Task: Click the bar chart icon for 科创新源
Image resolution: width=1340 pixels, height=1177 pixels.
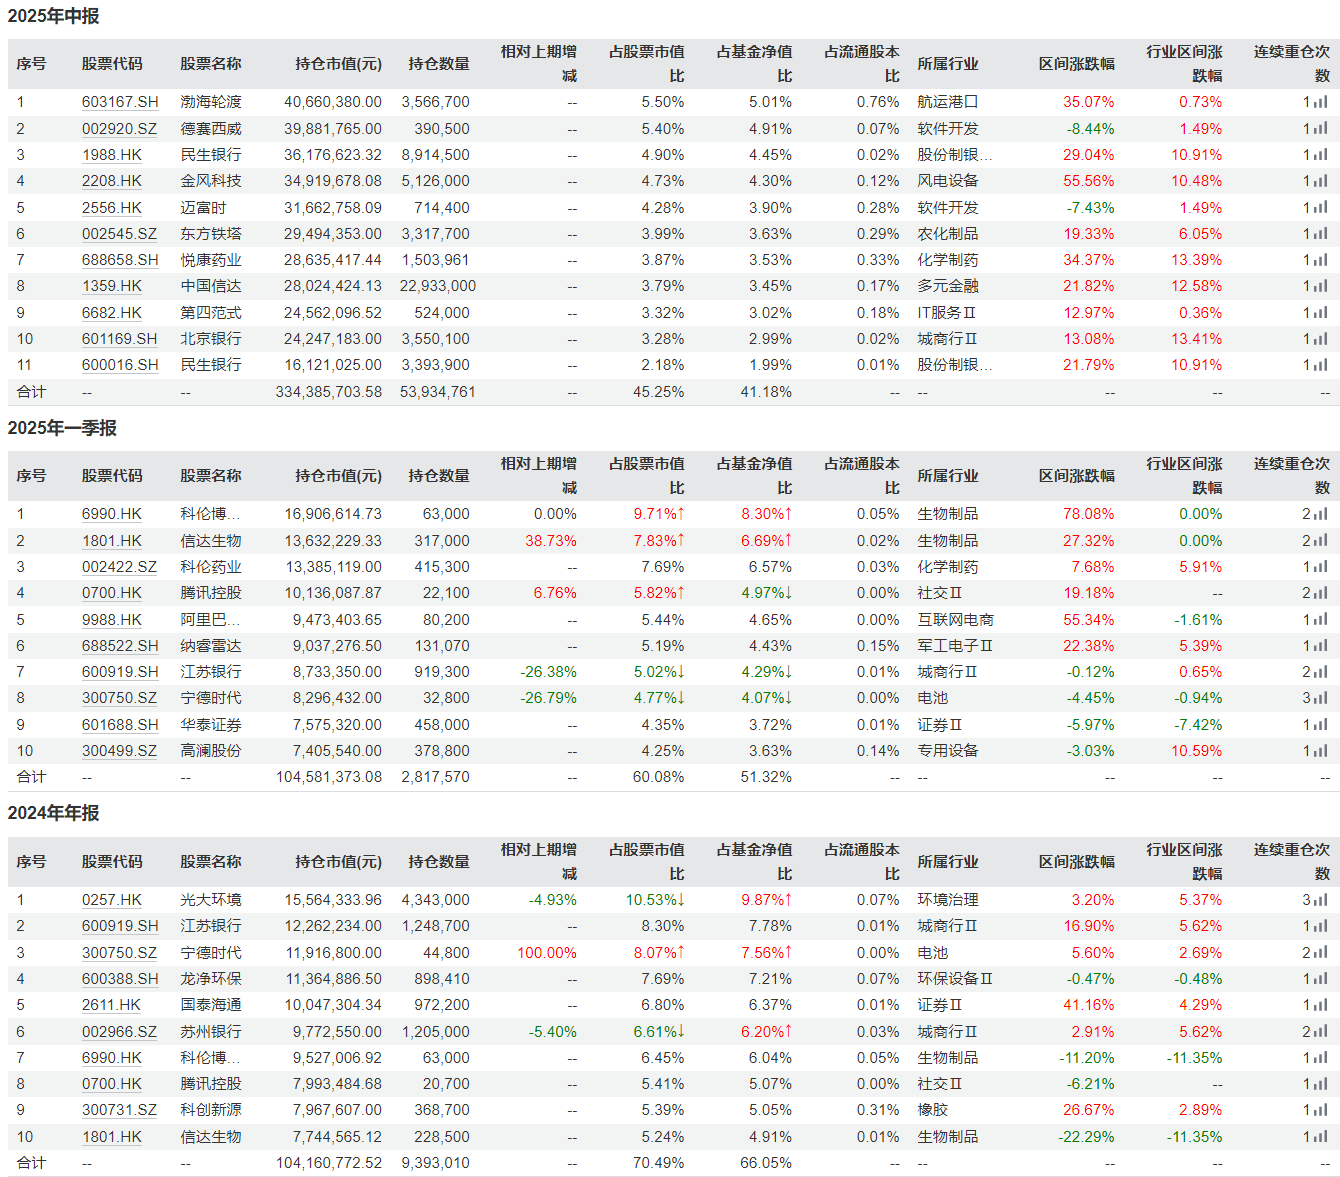Action: point(1321,1110)
